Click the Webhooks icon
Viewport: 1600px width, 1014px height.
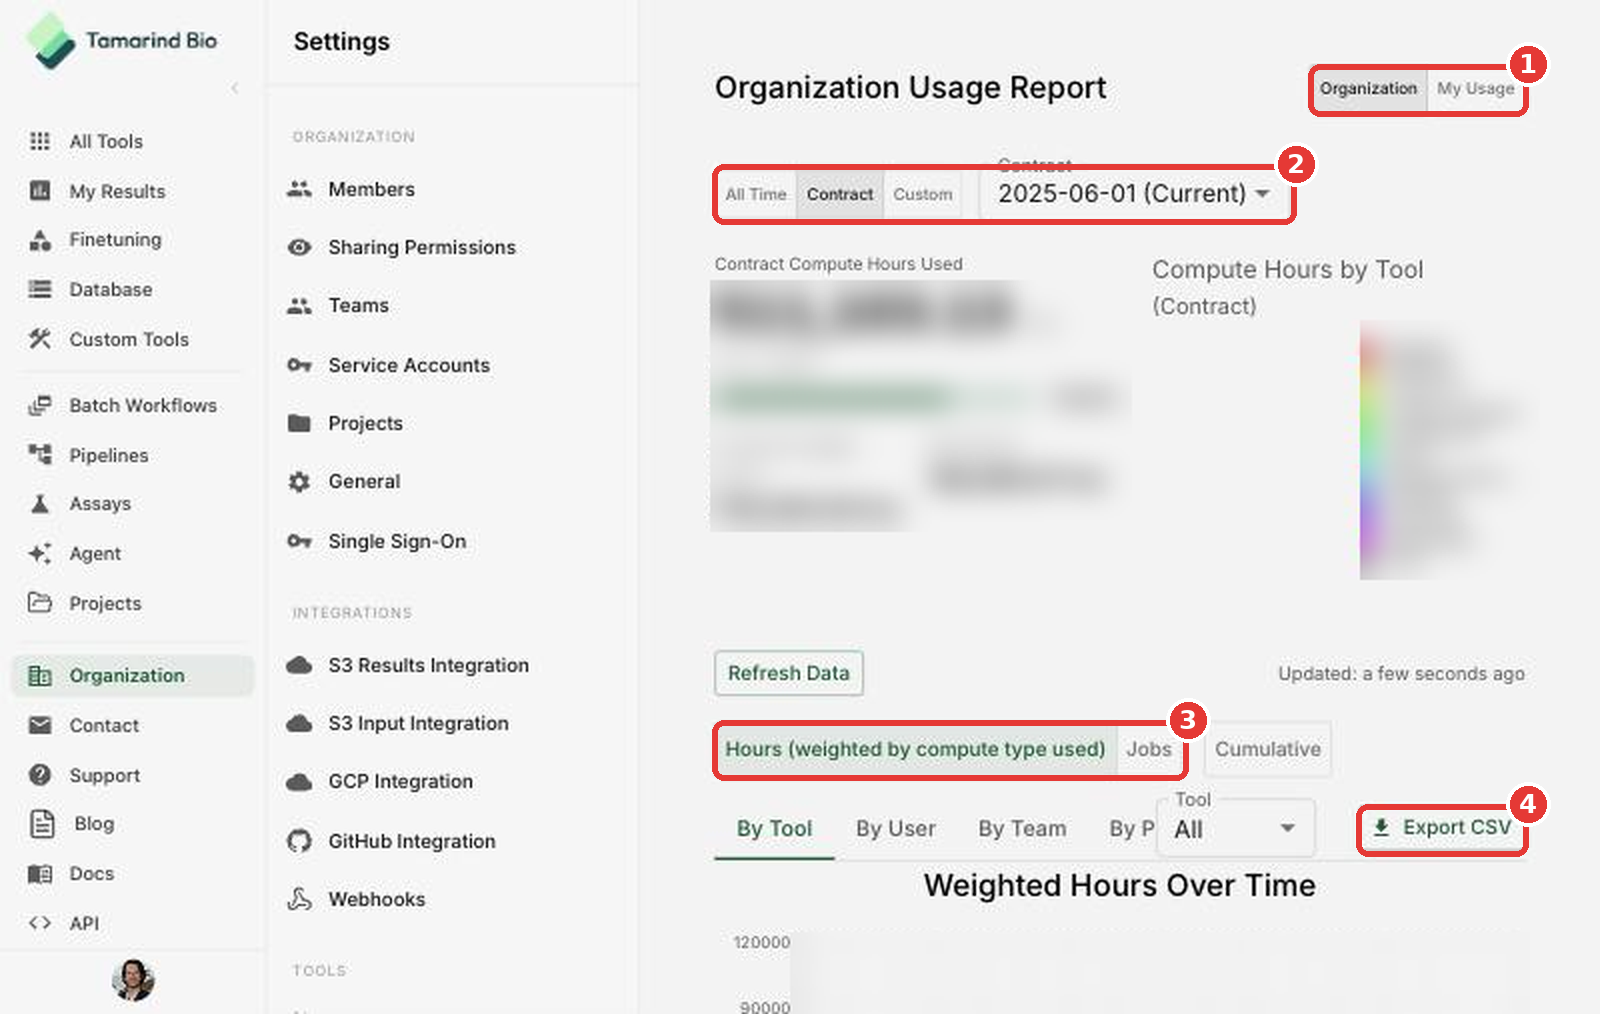coord(299,899)
